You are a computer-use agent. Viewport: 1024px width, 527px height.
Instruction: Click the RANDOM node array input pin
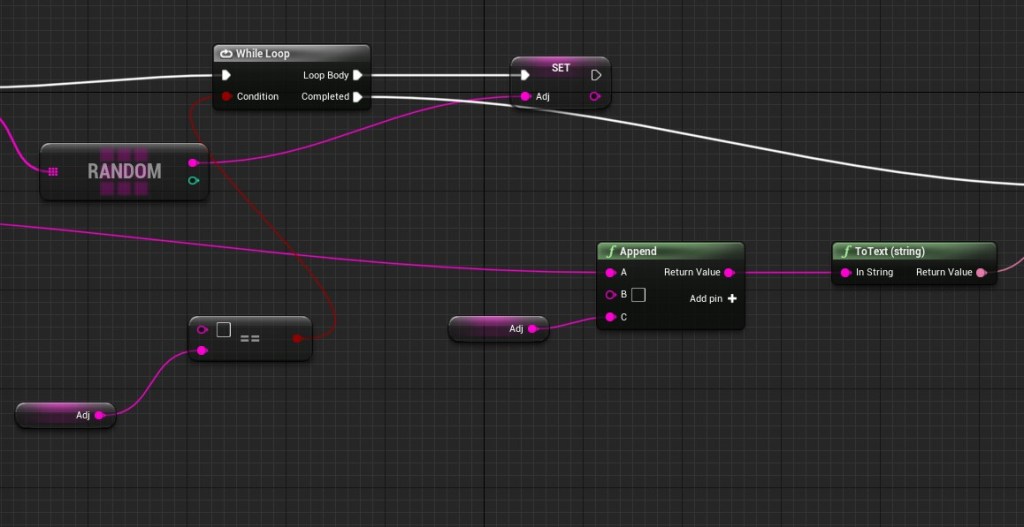(x=53, y=171)
